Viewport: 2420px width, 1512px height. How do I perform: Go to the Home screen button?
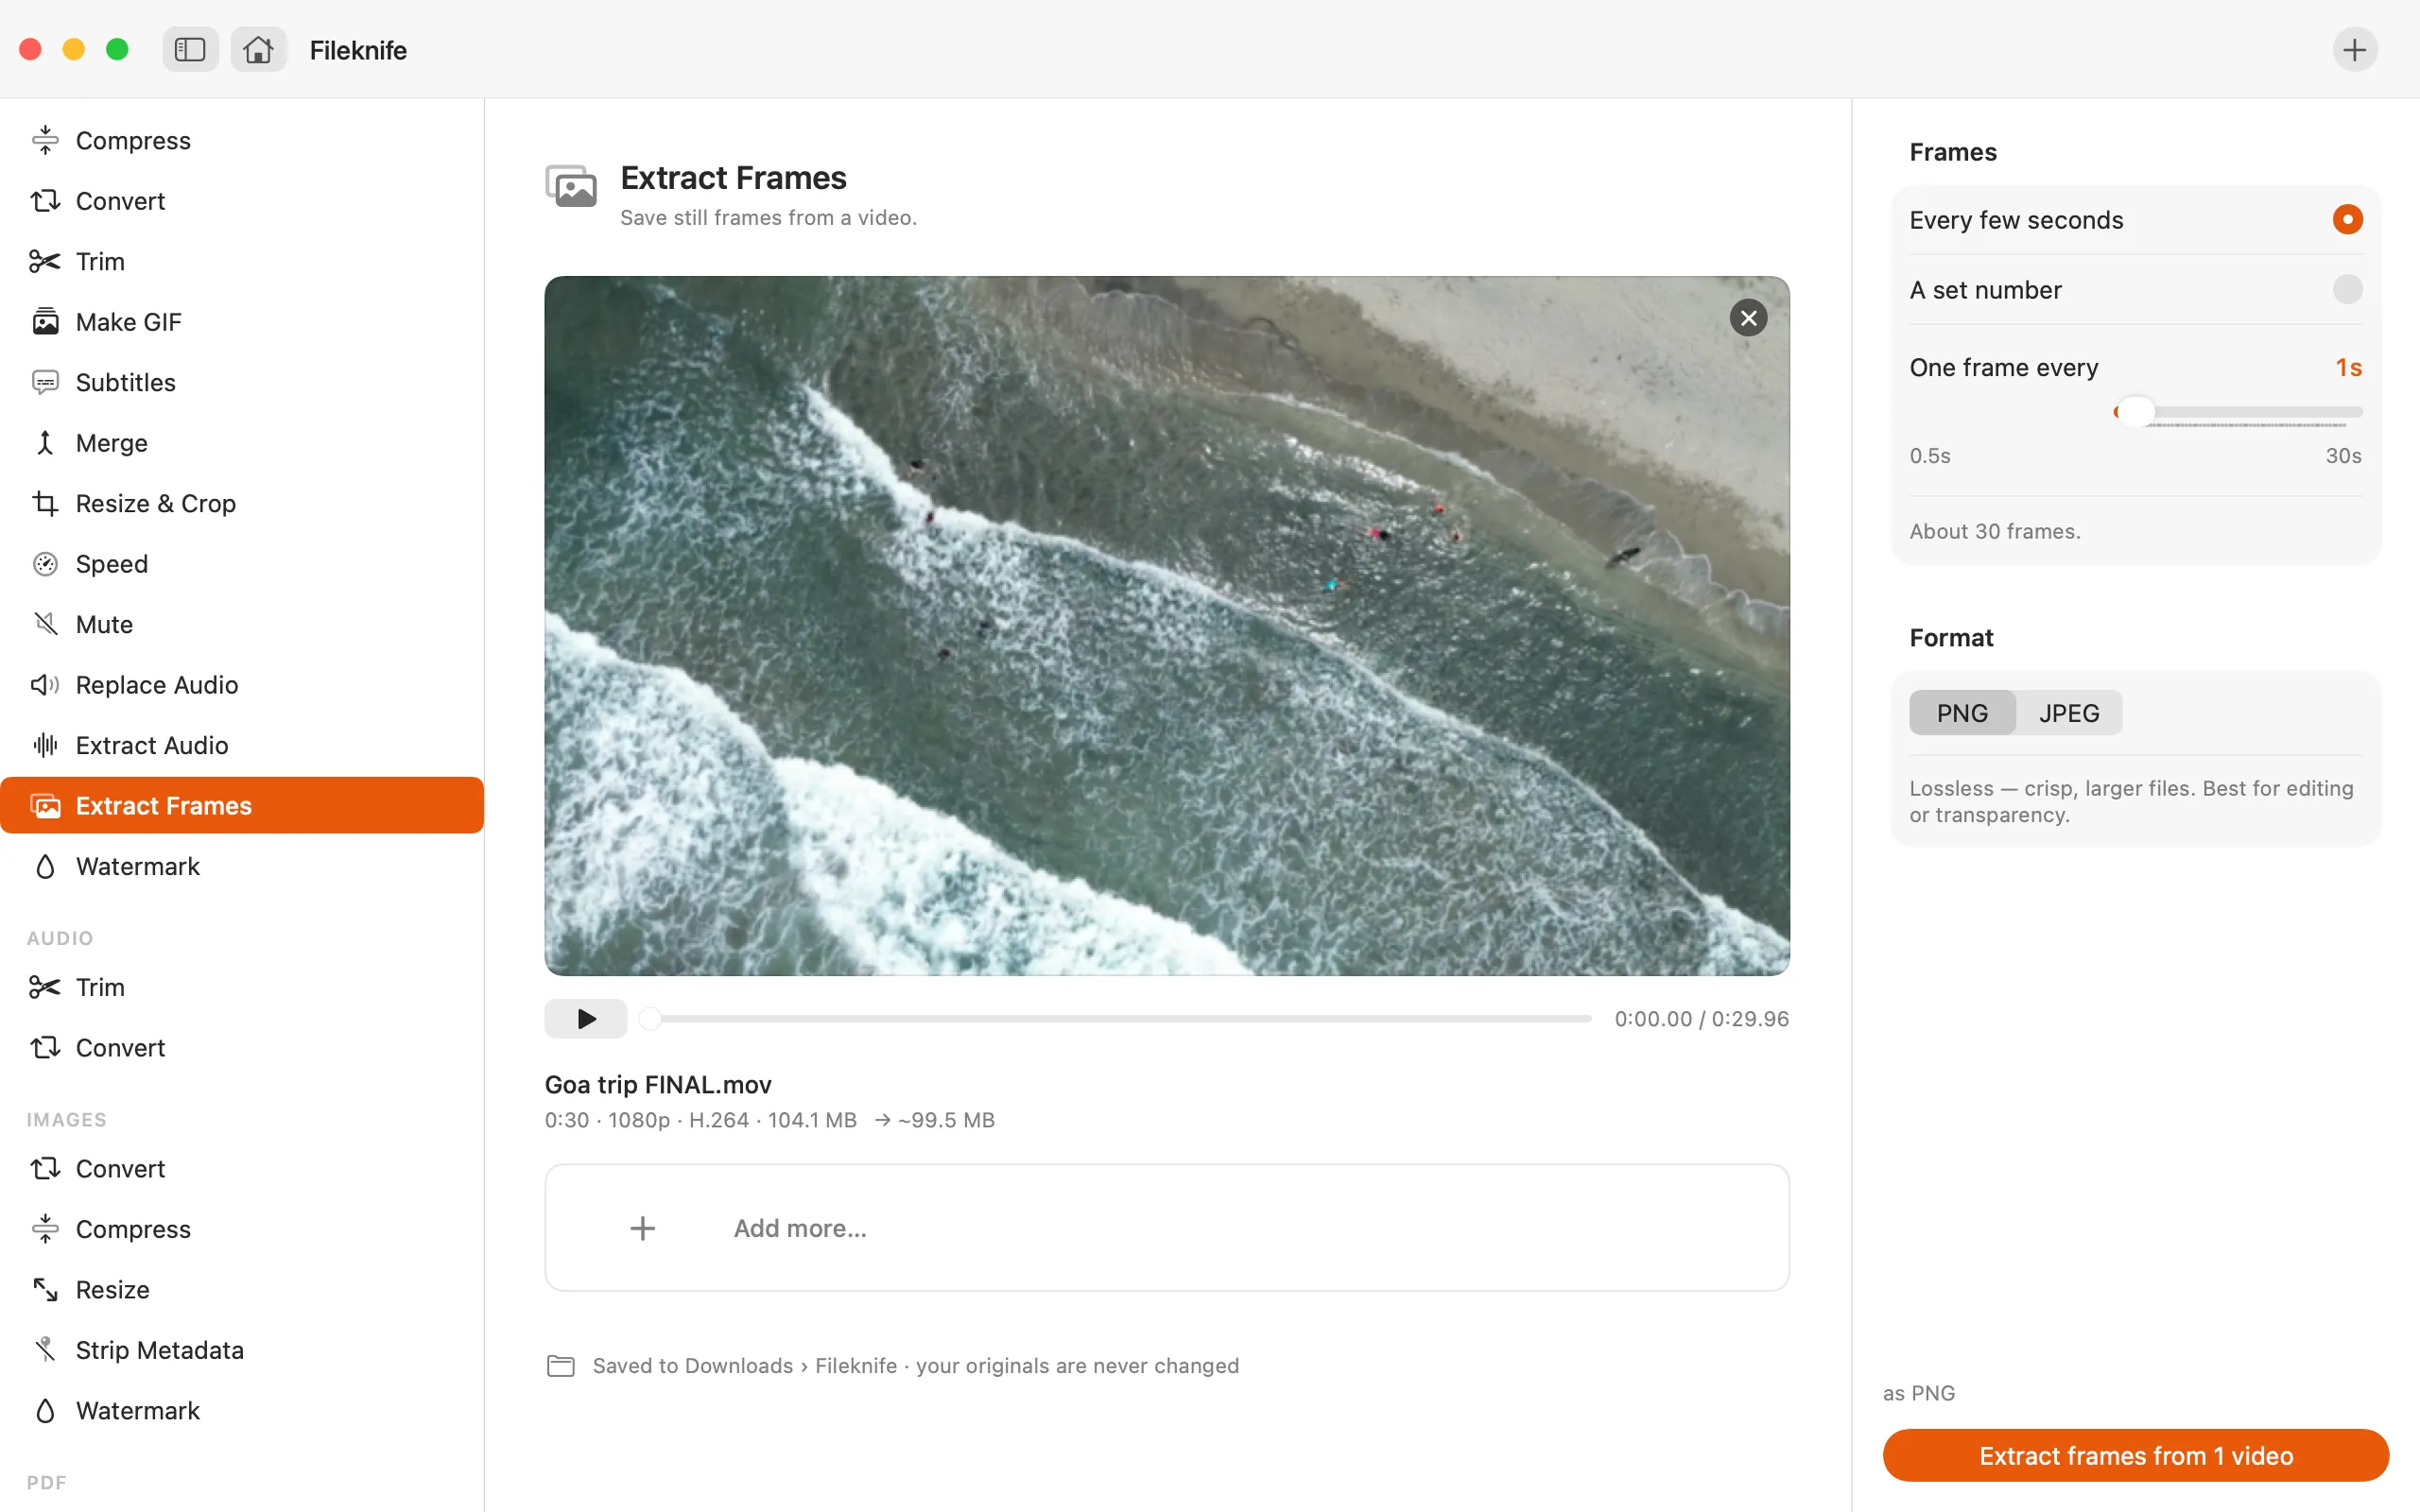coord(258,49)
